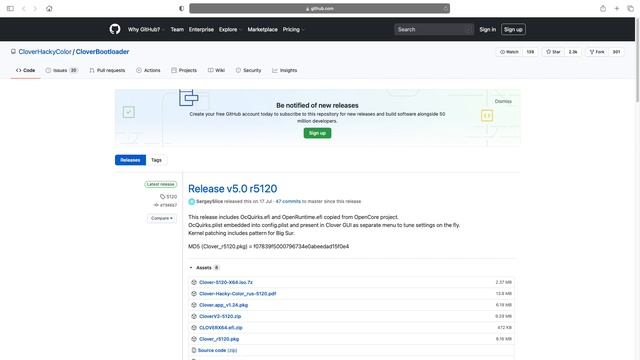
Task: Open the Pull requests tab
Action: coord(107,70)
